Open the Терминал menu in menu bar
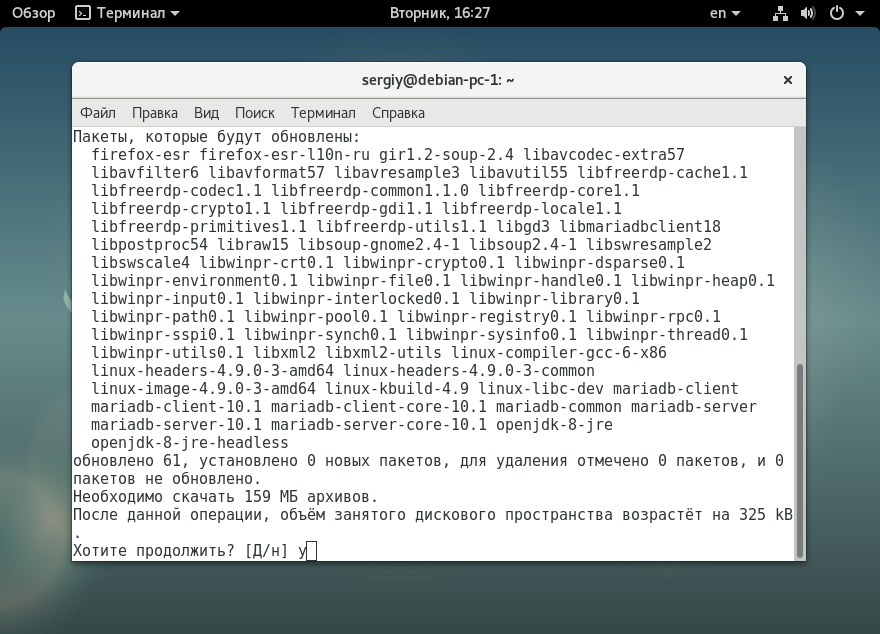Screen dimensions: 880x634 (323, 113)
